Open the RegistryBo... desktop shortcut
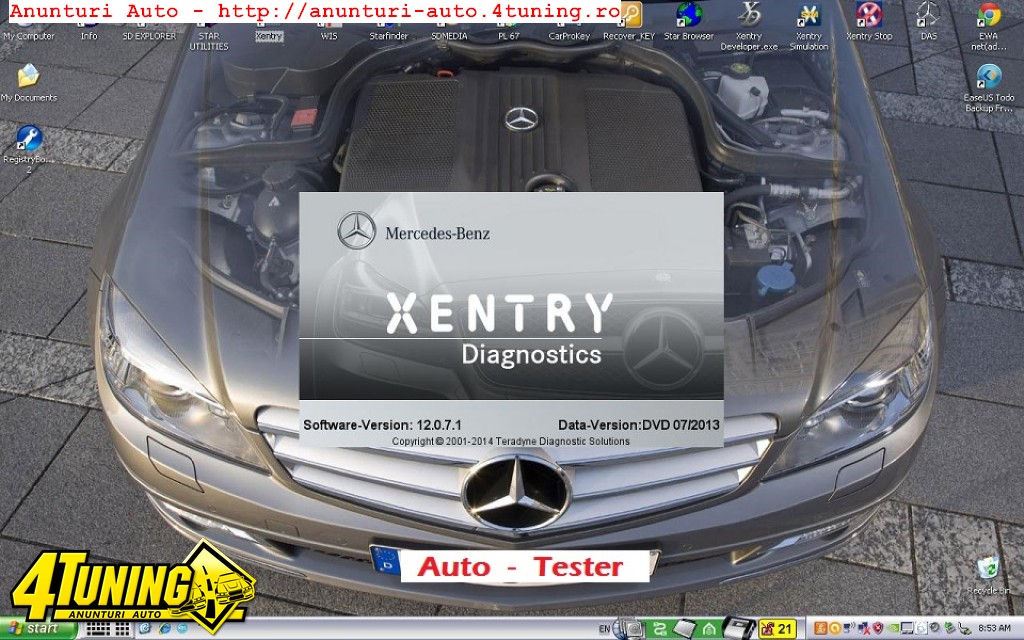The image size is (1024, 640). pos(28,149)
